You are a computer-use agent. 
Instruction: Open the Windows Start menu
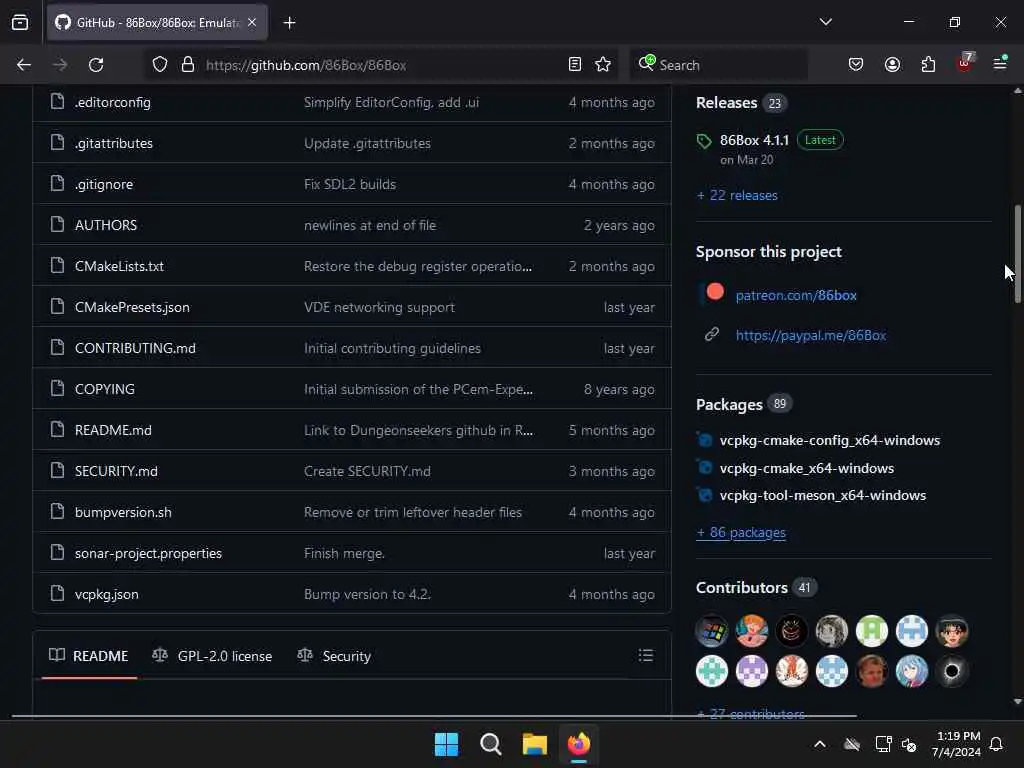coord(446,744)
